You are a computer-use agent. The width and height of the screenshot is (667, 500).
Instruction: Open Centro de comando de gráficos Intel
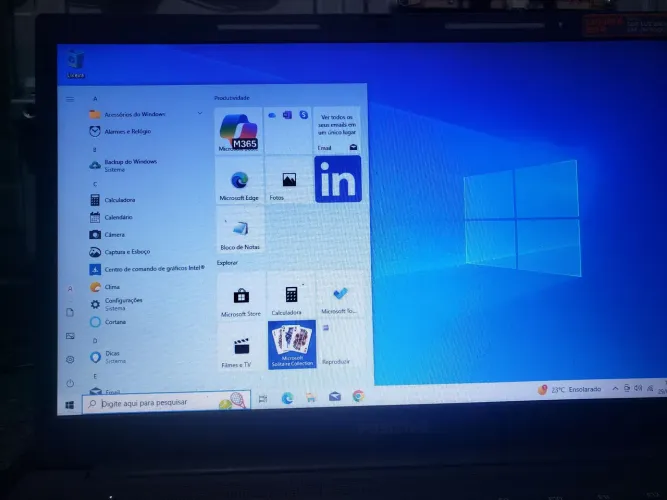pyautogui.click(x=147, y=269)
